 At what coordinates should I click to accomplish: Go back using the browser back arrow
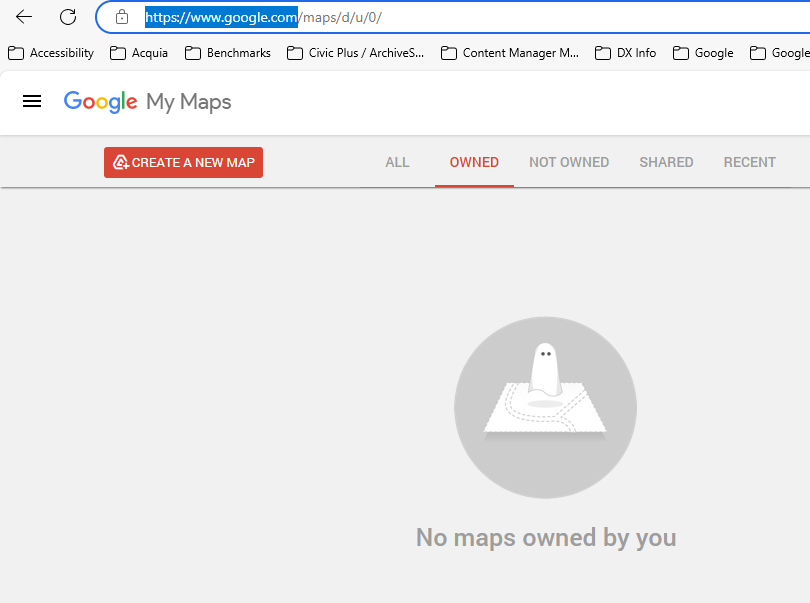pyautogui.click(x=24, y=17)
